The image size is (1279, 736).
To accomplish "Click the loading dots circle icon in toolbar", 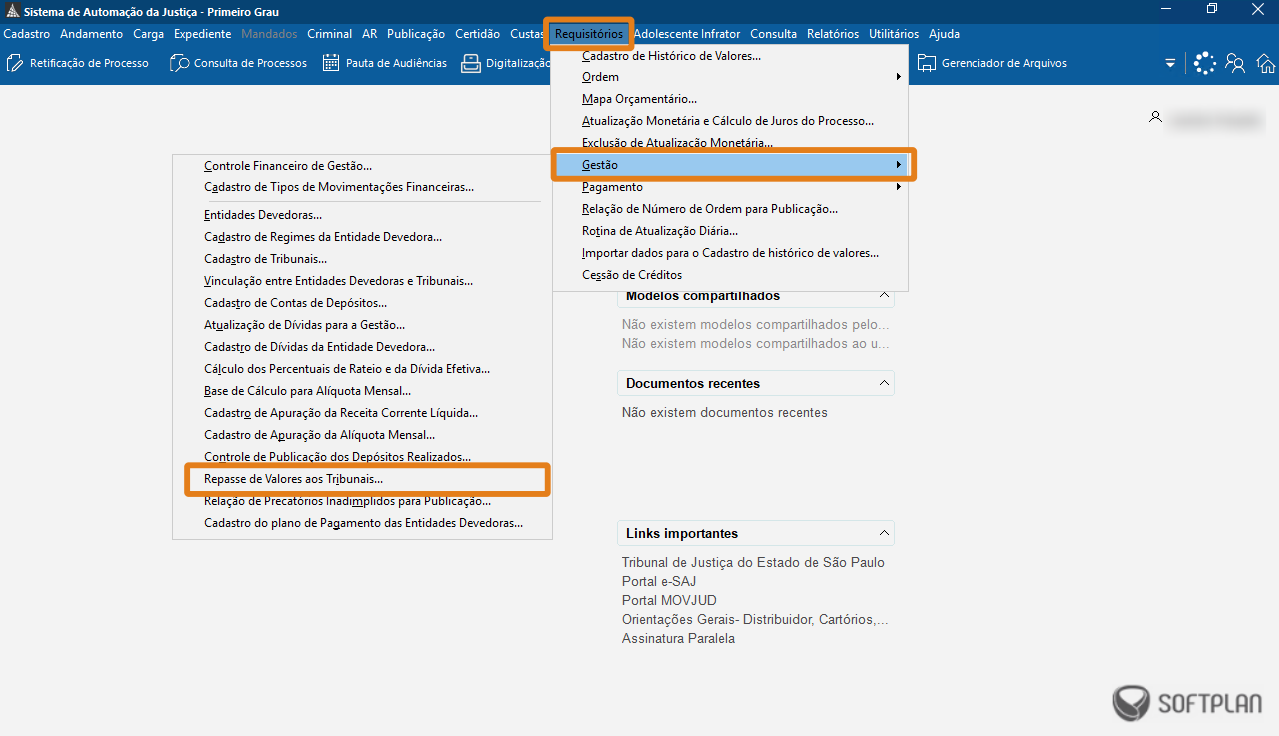I will tap(1205, 63).
